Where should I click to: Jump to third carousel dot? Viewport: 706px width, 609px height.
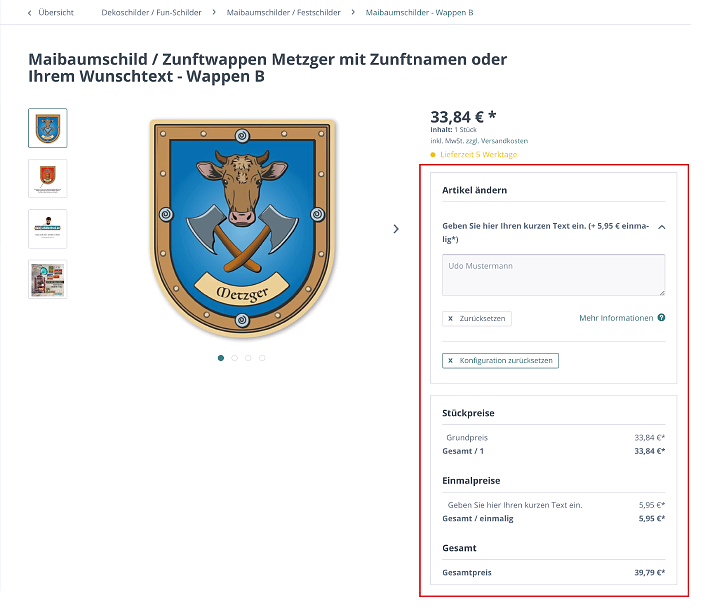249,357
